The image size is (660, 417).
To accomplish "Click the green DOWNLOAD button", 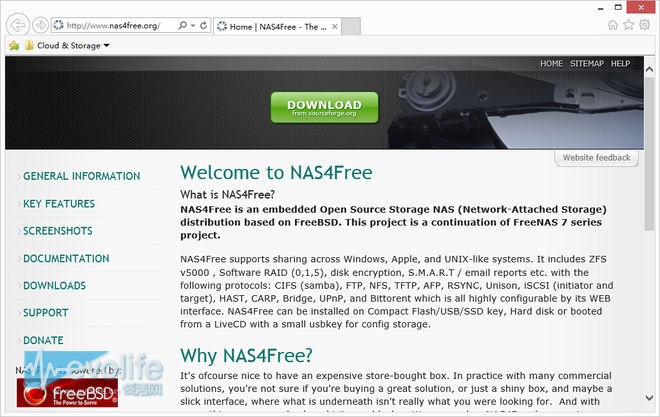I will click(x=325, y=108).
